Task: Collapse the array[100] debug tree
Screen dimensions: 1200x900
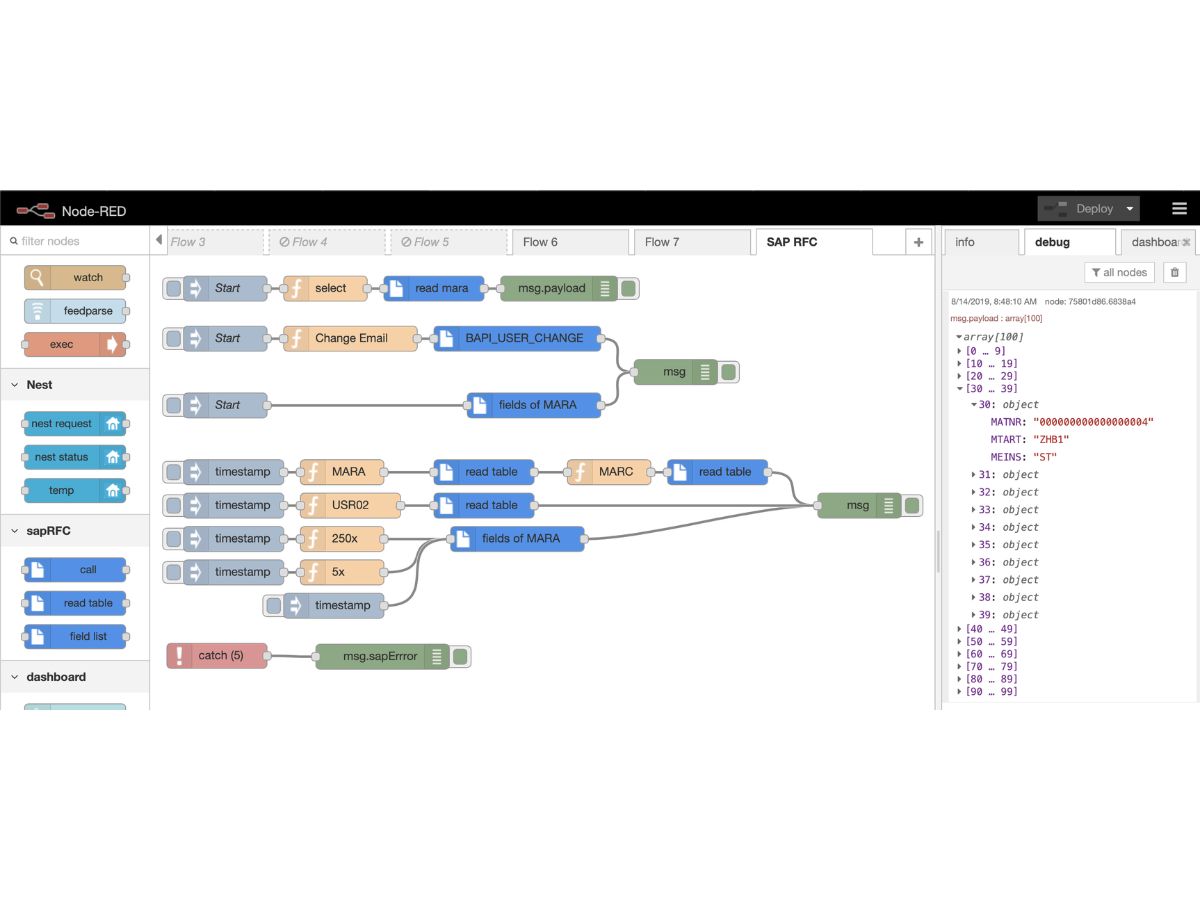Action: tap(959, 337)
